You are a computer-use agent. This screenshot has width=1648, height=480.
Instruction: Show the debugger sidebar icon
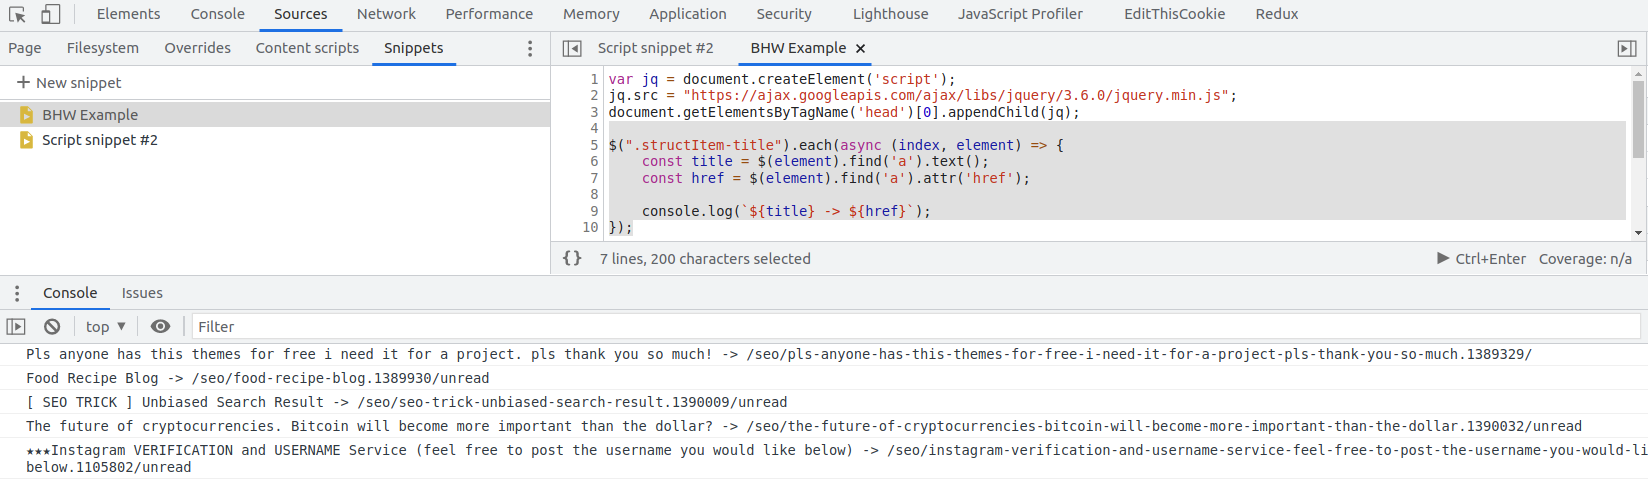1627,48
